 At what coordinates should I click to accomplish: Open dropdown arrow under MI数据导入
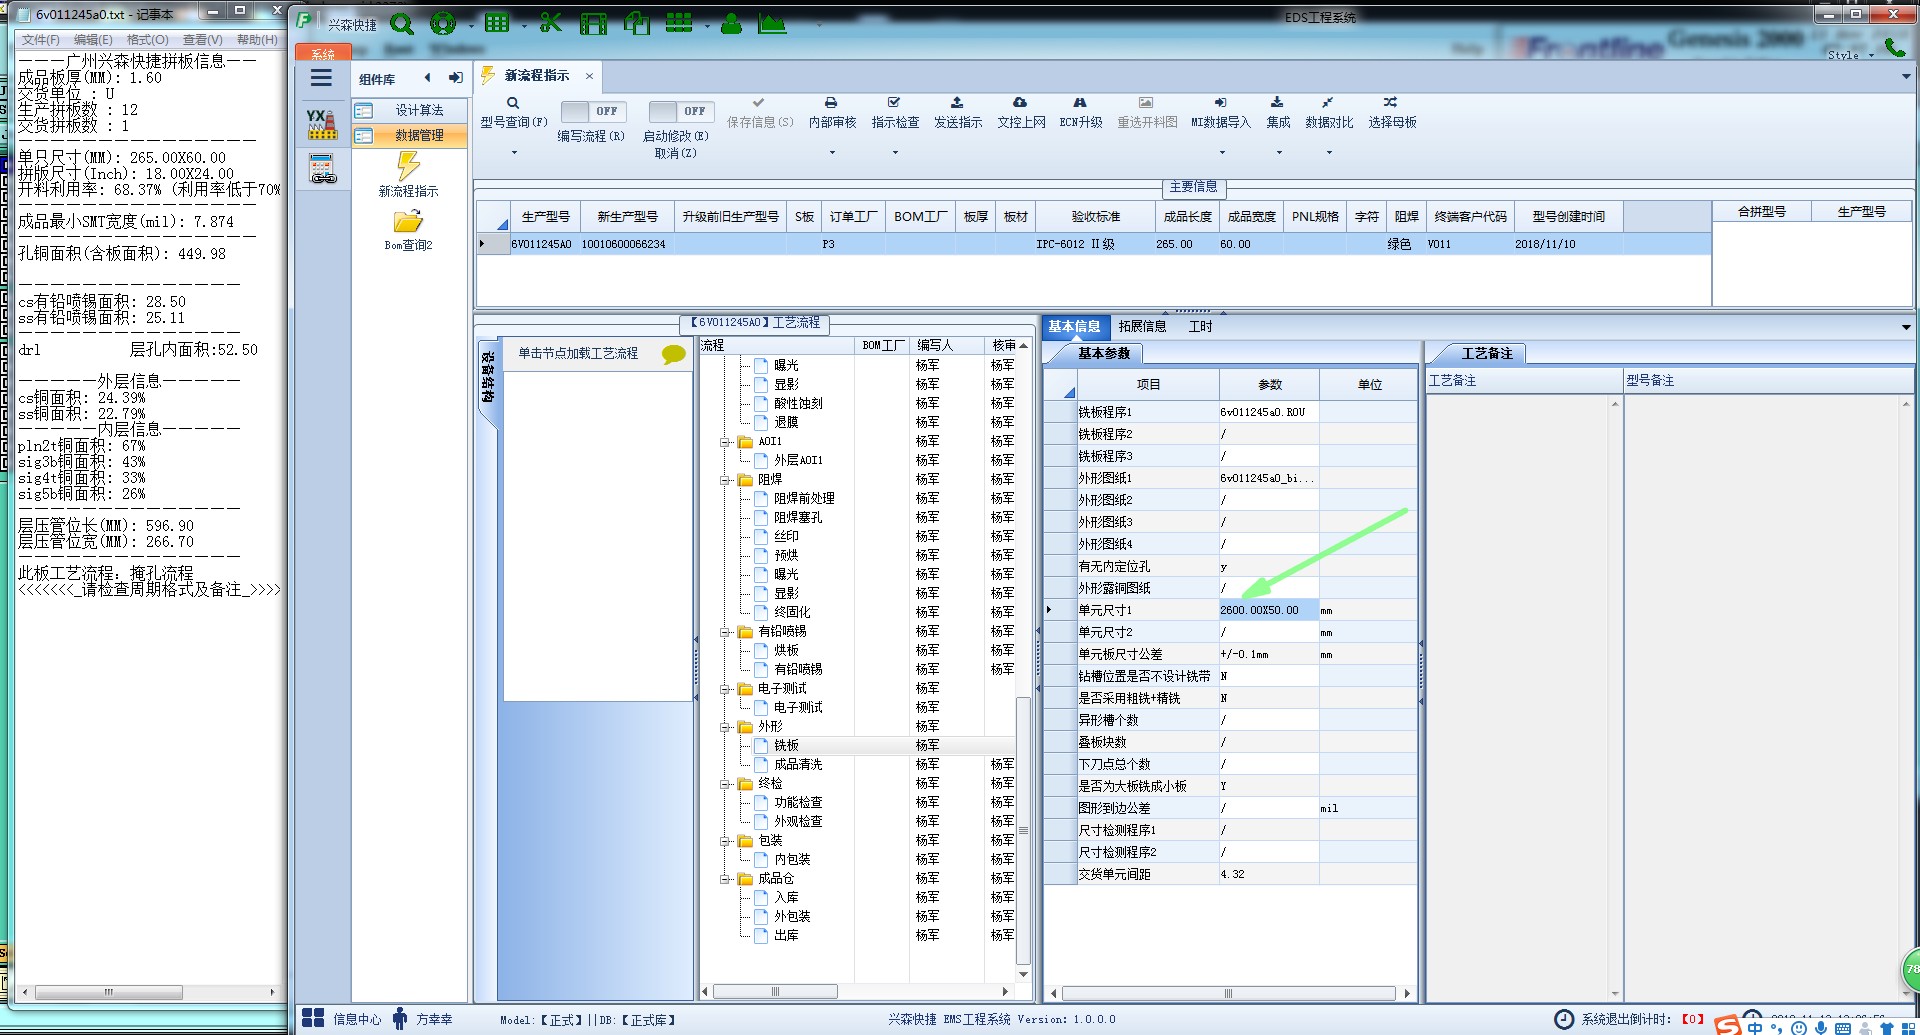point(1222,153)
